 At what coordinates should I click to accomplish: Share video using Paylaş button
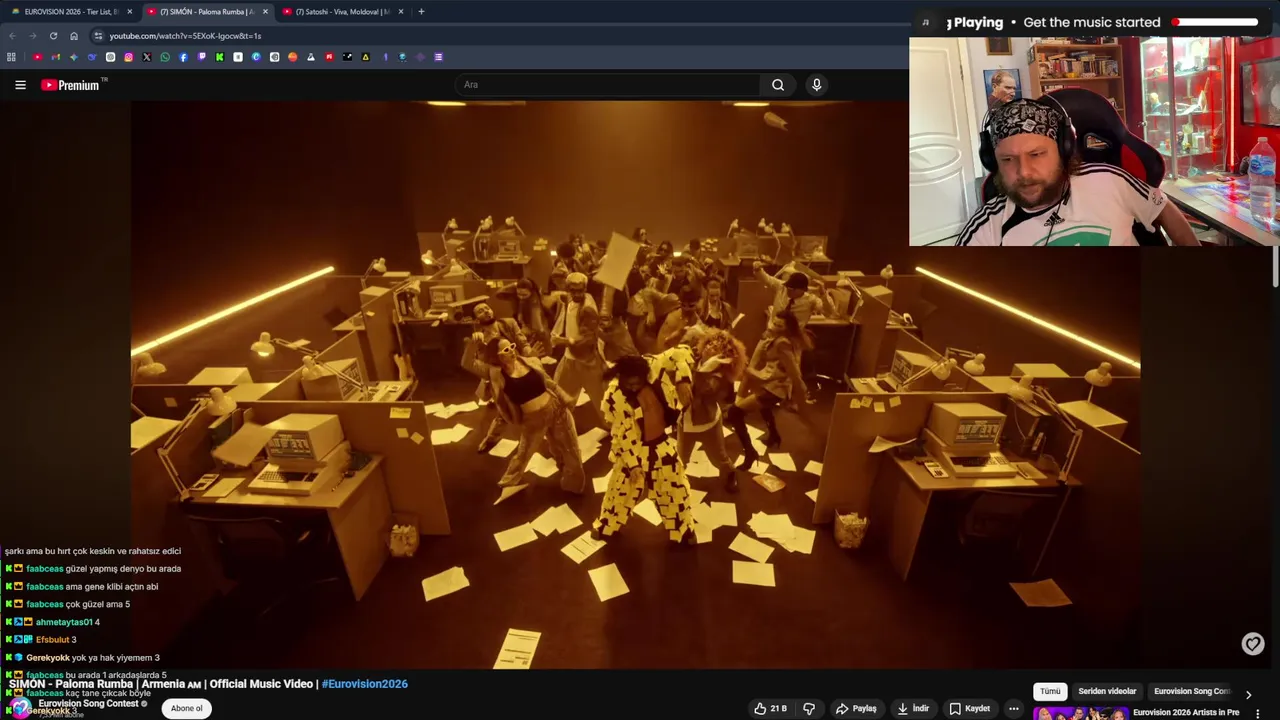857,709
